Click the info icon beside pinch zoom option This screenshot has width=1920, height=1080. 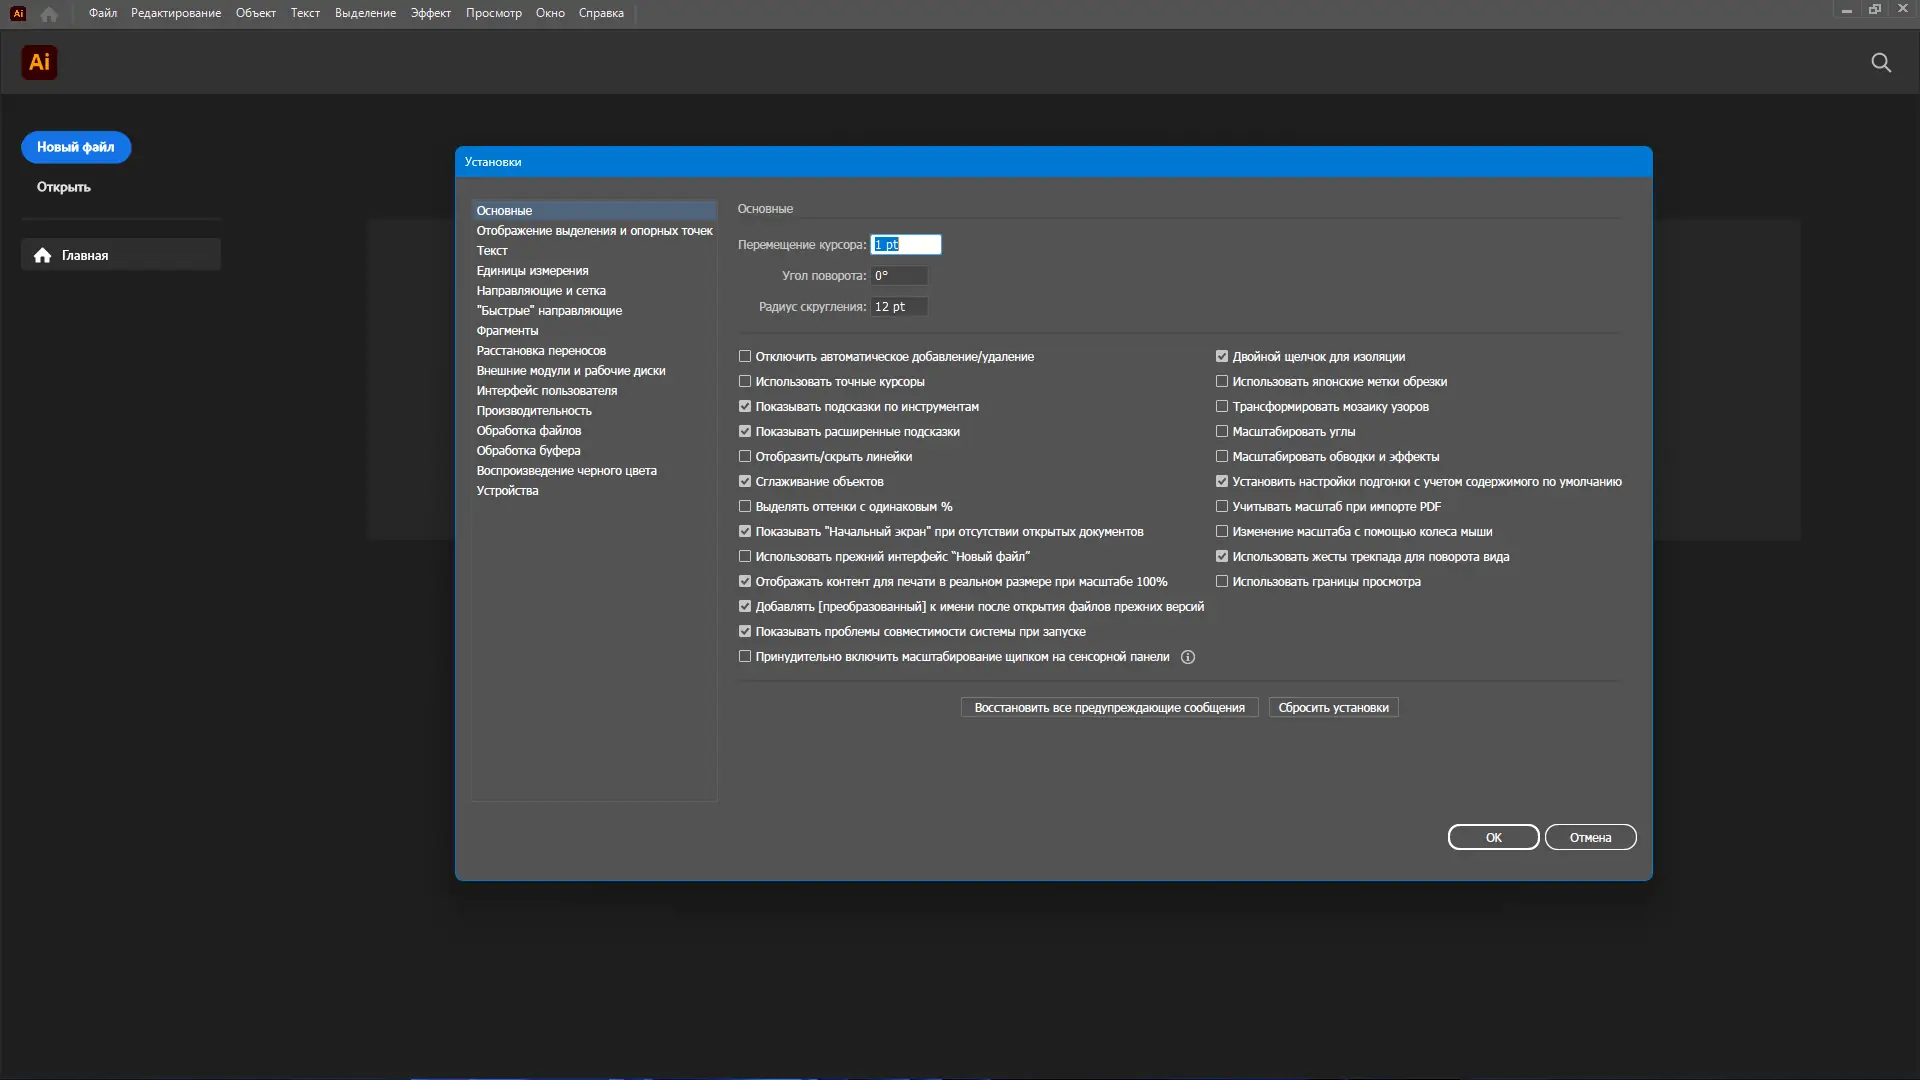(1188, 657)
